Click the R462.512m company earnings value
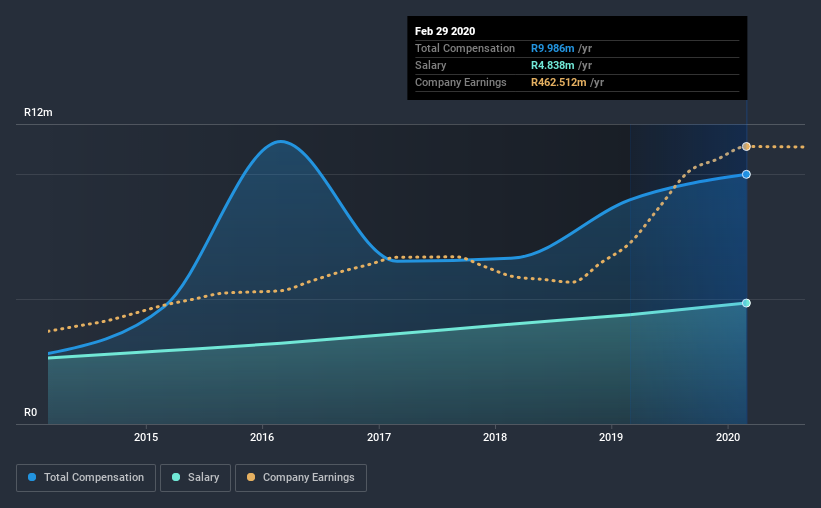The height and width of the screenshot is (508, 821). pyautogui.click(x=559, y=82)
